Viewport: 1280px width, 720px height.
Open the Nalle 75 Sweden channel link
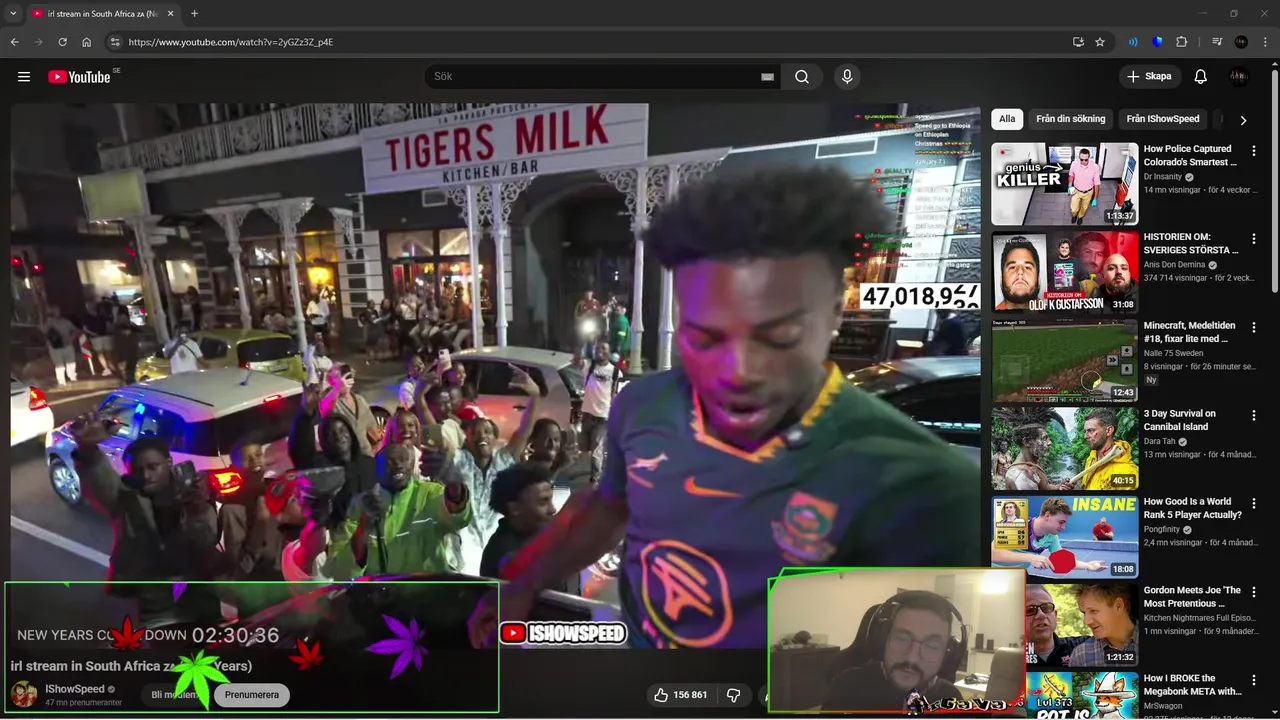point(1174,353)
